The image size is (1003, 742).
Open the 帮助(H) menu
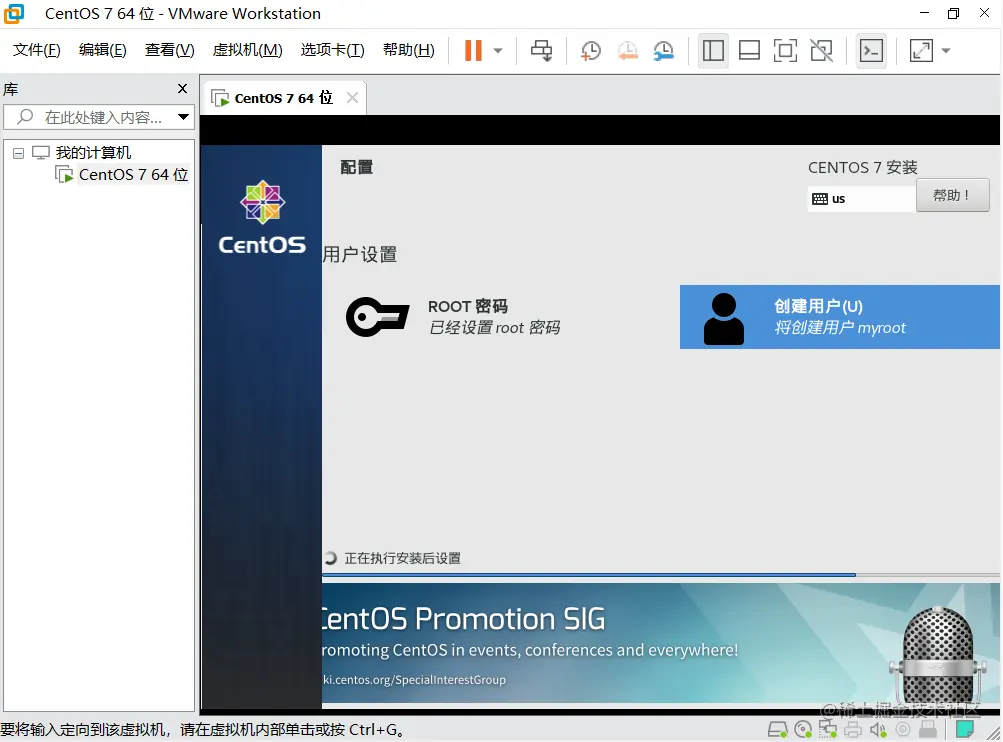pos(409,50)
